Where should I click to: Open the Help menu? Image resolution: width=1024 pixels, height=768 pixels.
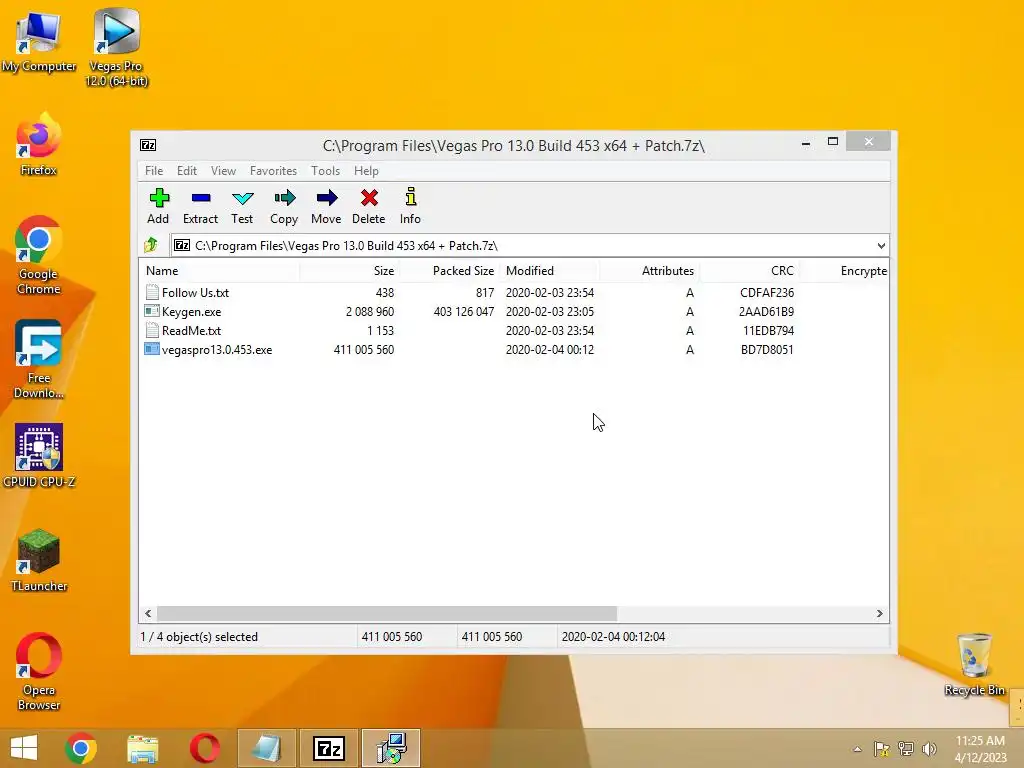pyautogui.click(x=366, y=170)
